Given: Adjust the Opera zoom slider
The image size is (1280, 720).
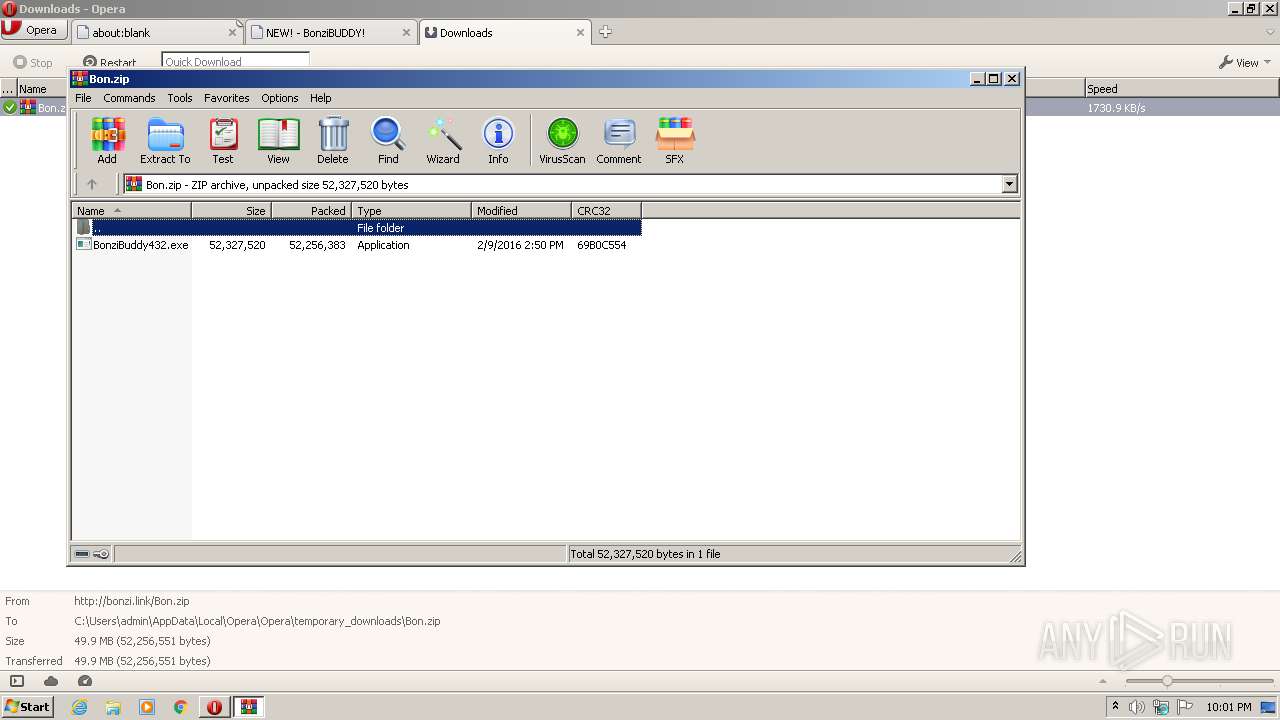Looking at the screenshot, I should (x=1166, y=681).
